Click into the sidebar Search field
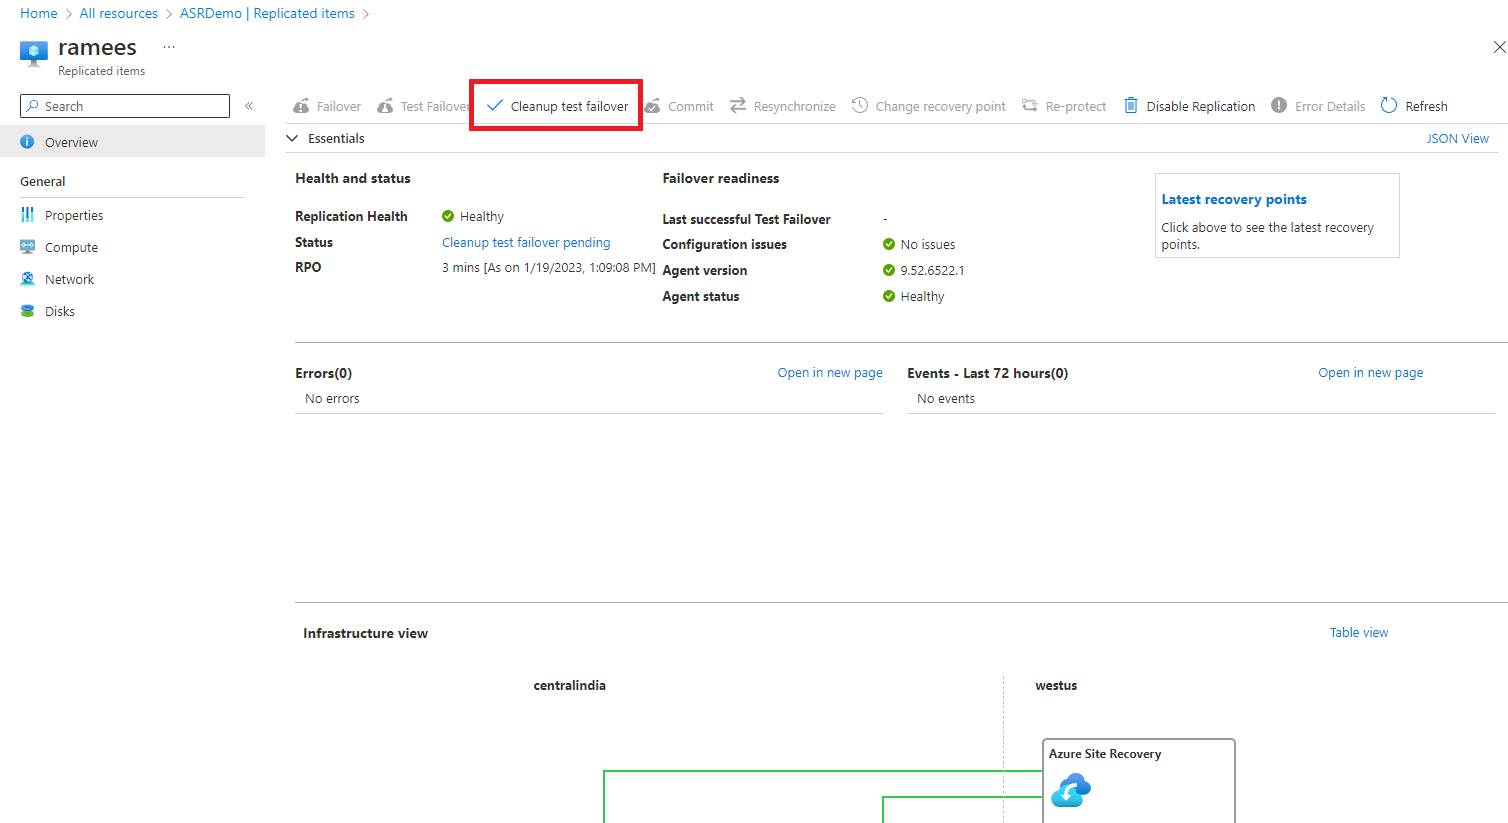1508x823 pixels. [125, 106]
